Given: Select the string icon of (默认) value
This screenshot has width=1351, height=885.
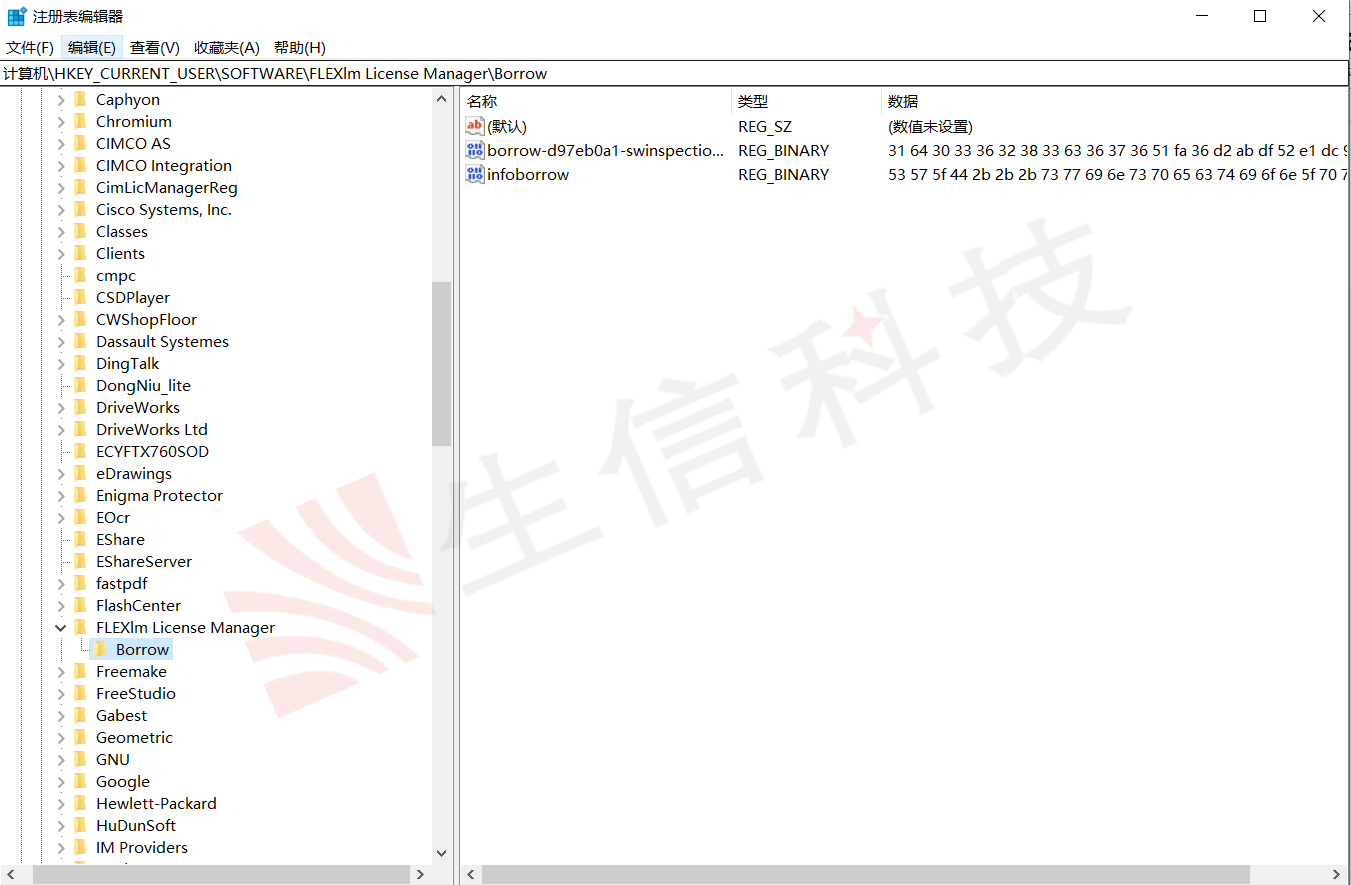Looking at the screenshot, I should pyautogui.click(x=475, y=126).
